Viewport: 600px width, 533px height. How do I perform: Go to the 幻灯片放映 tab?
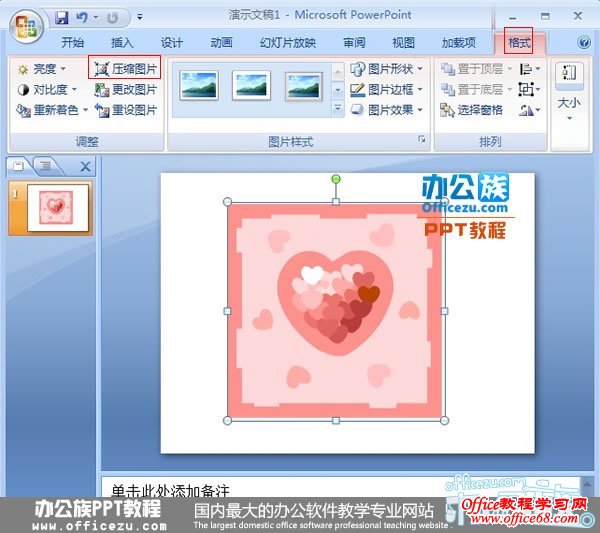[288, 42]
